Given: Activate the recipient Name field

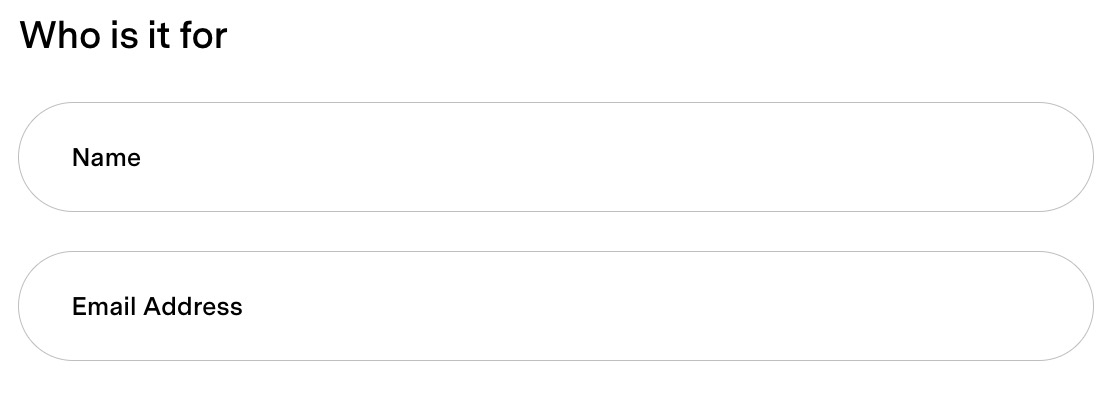Looking at the screenshot, I should [x=556, y=157].
